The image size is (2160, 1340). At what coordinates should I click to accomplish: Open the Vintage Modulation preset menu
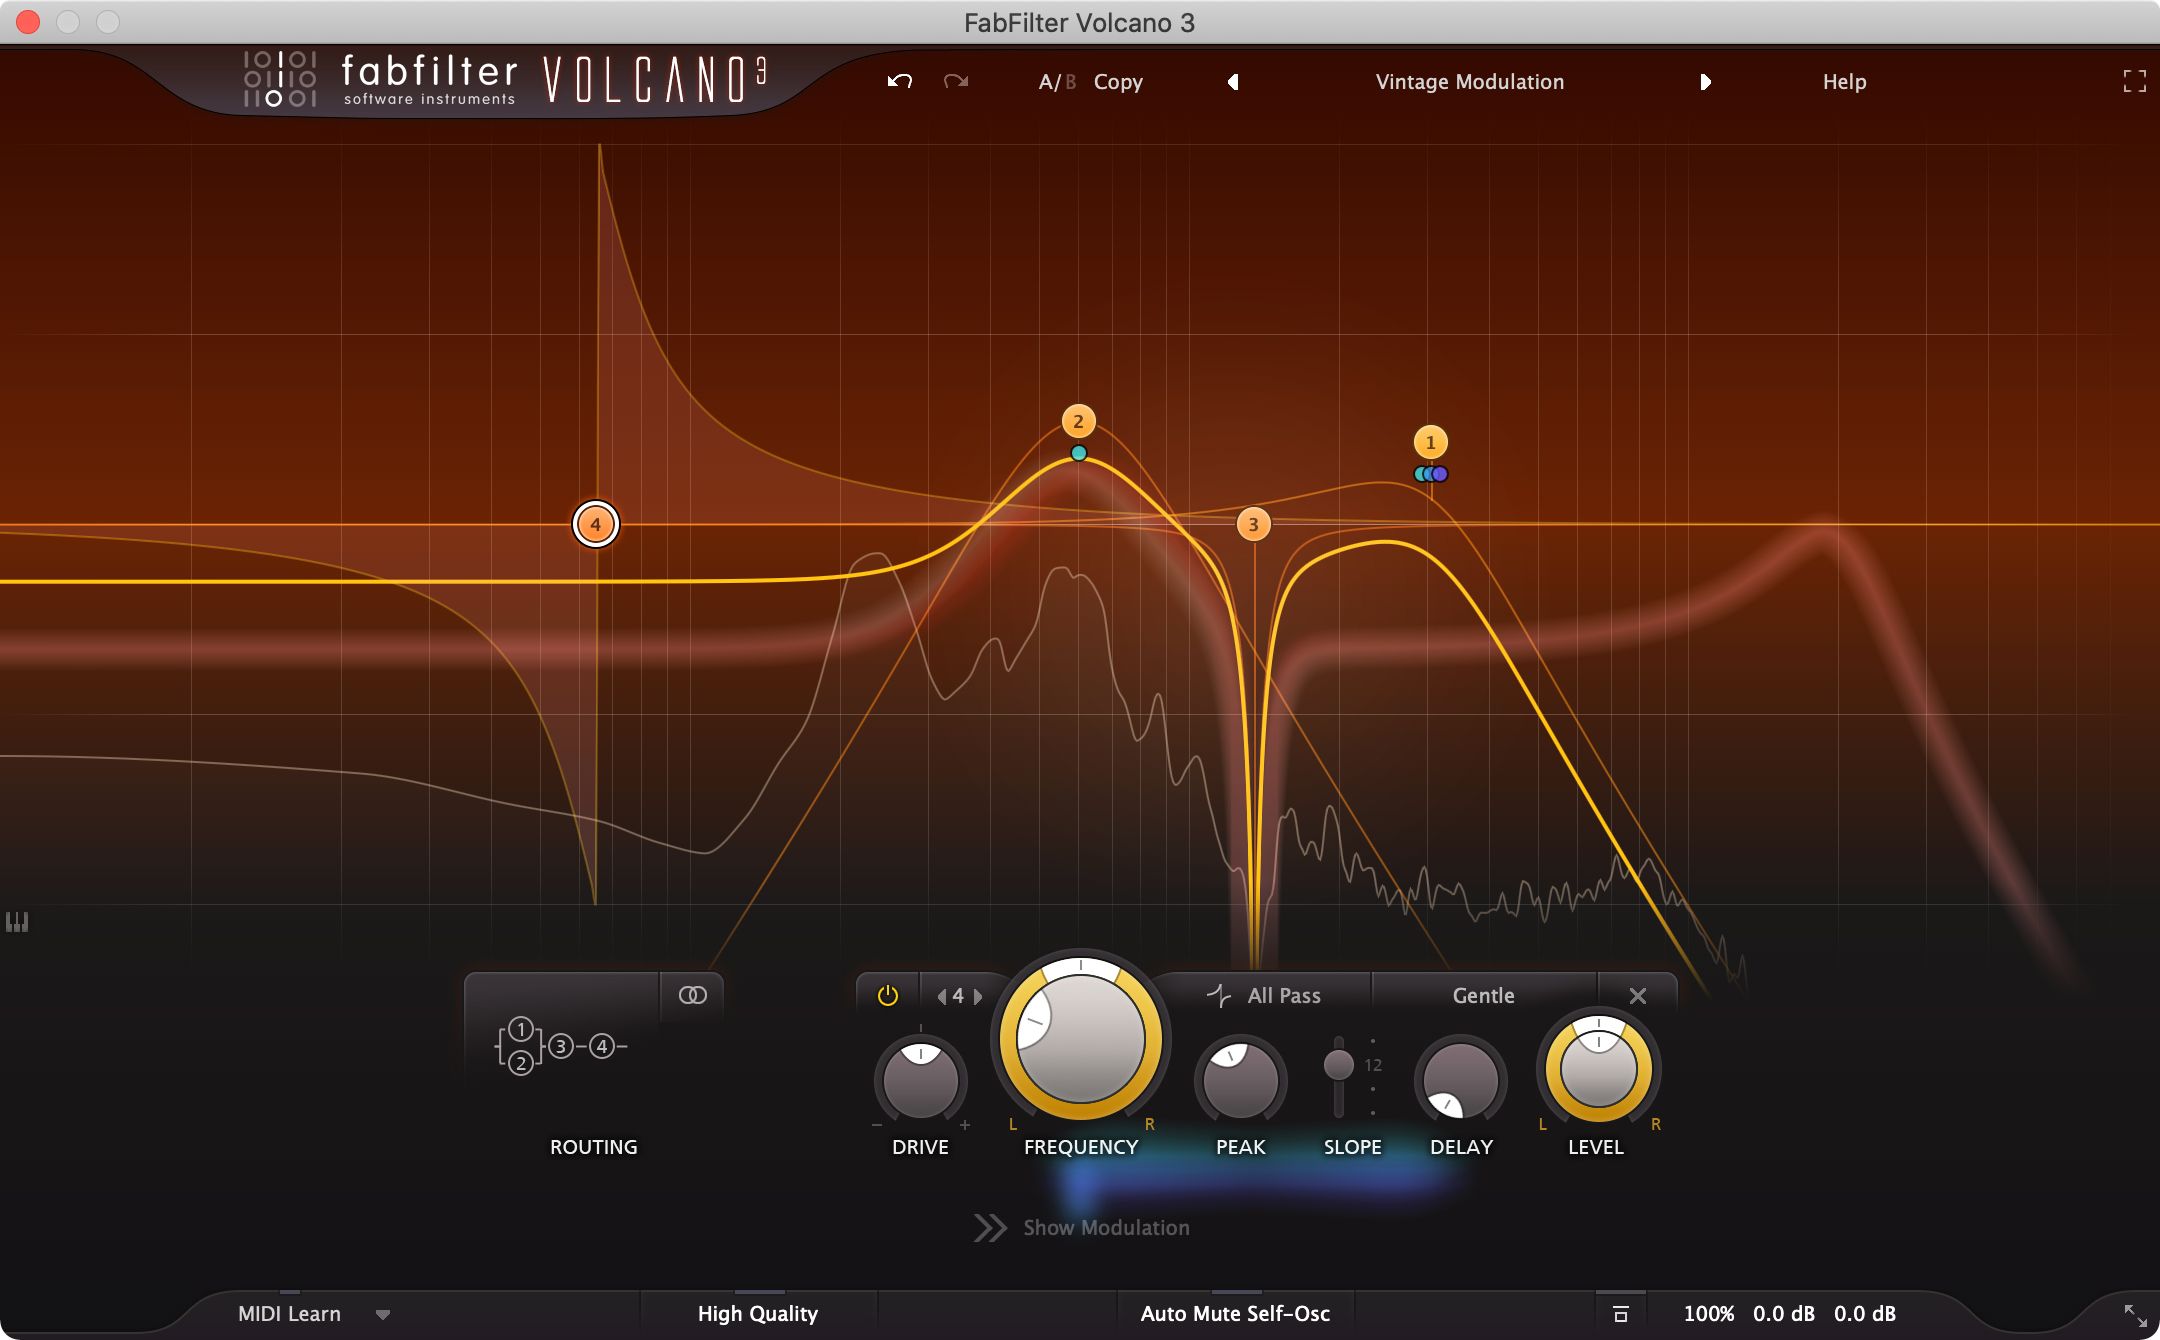coord(1469,82)
